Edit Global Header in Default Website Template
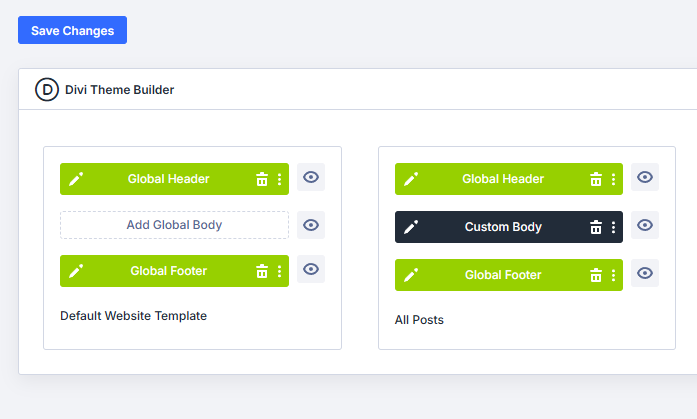Image resolution: width=697 pixels, height=419 pixels. (x=76, y=179)
